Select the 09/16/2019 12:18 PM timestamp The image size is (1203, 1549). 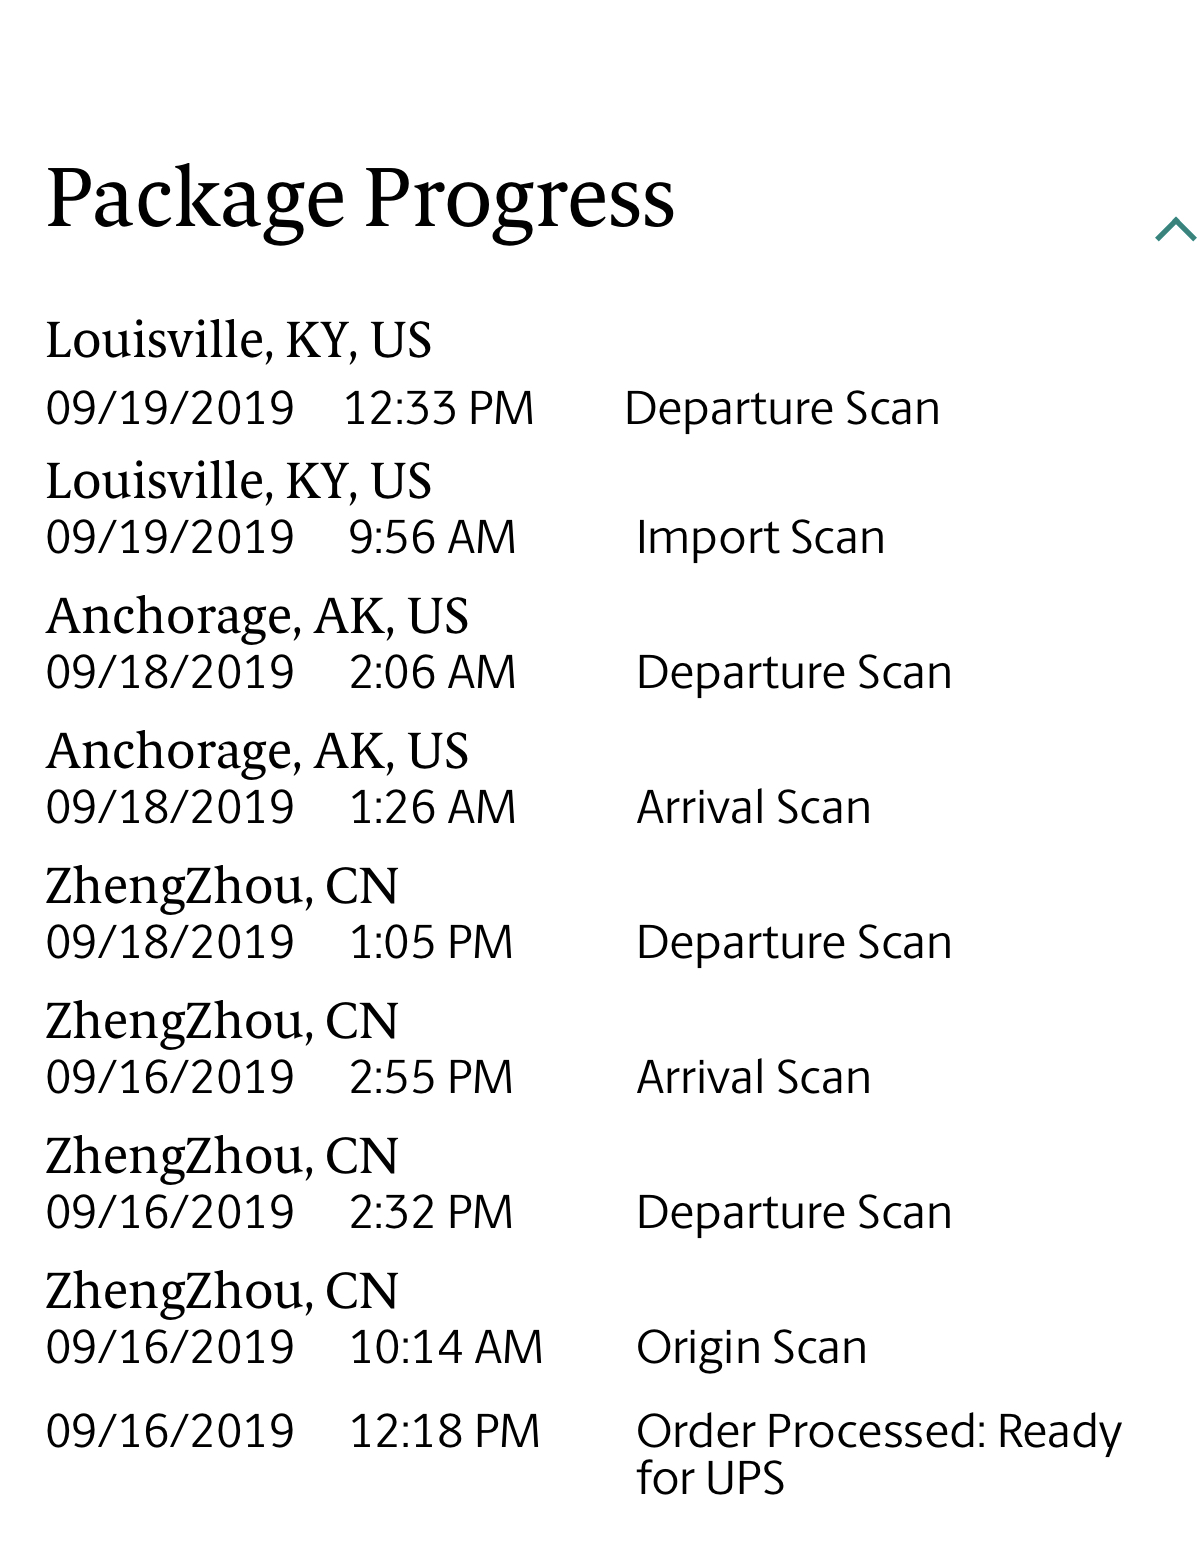[293, 1431]
